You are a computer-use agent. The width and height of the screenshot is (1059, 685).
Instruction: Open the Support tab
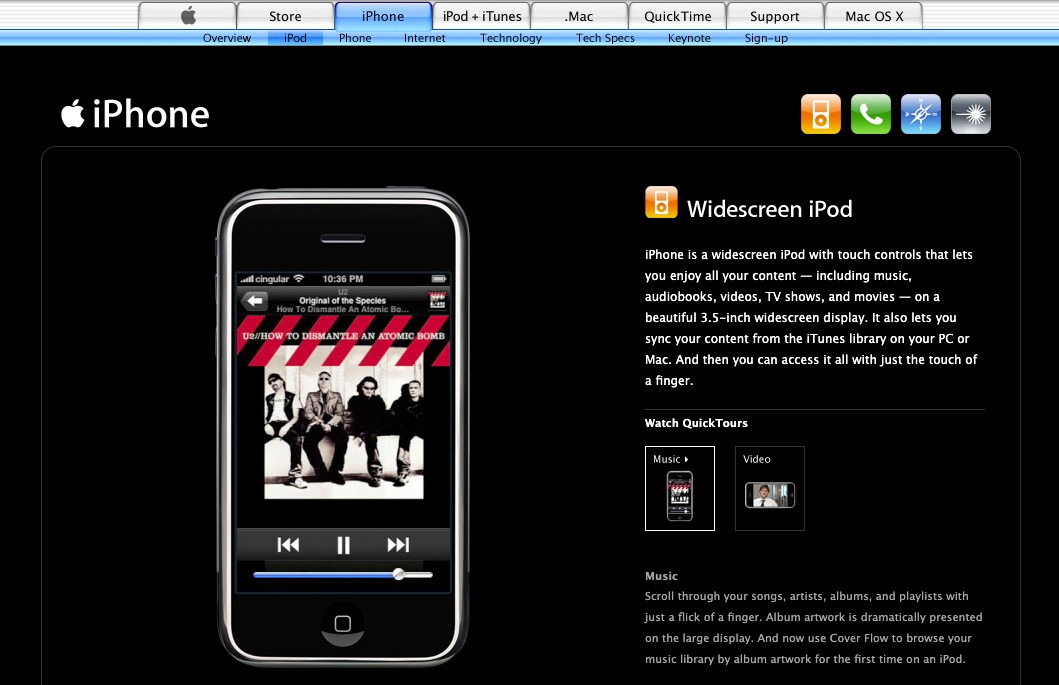tap(775, 16)
